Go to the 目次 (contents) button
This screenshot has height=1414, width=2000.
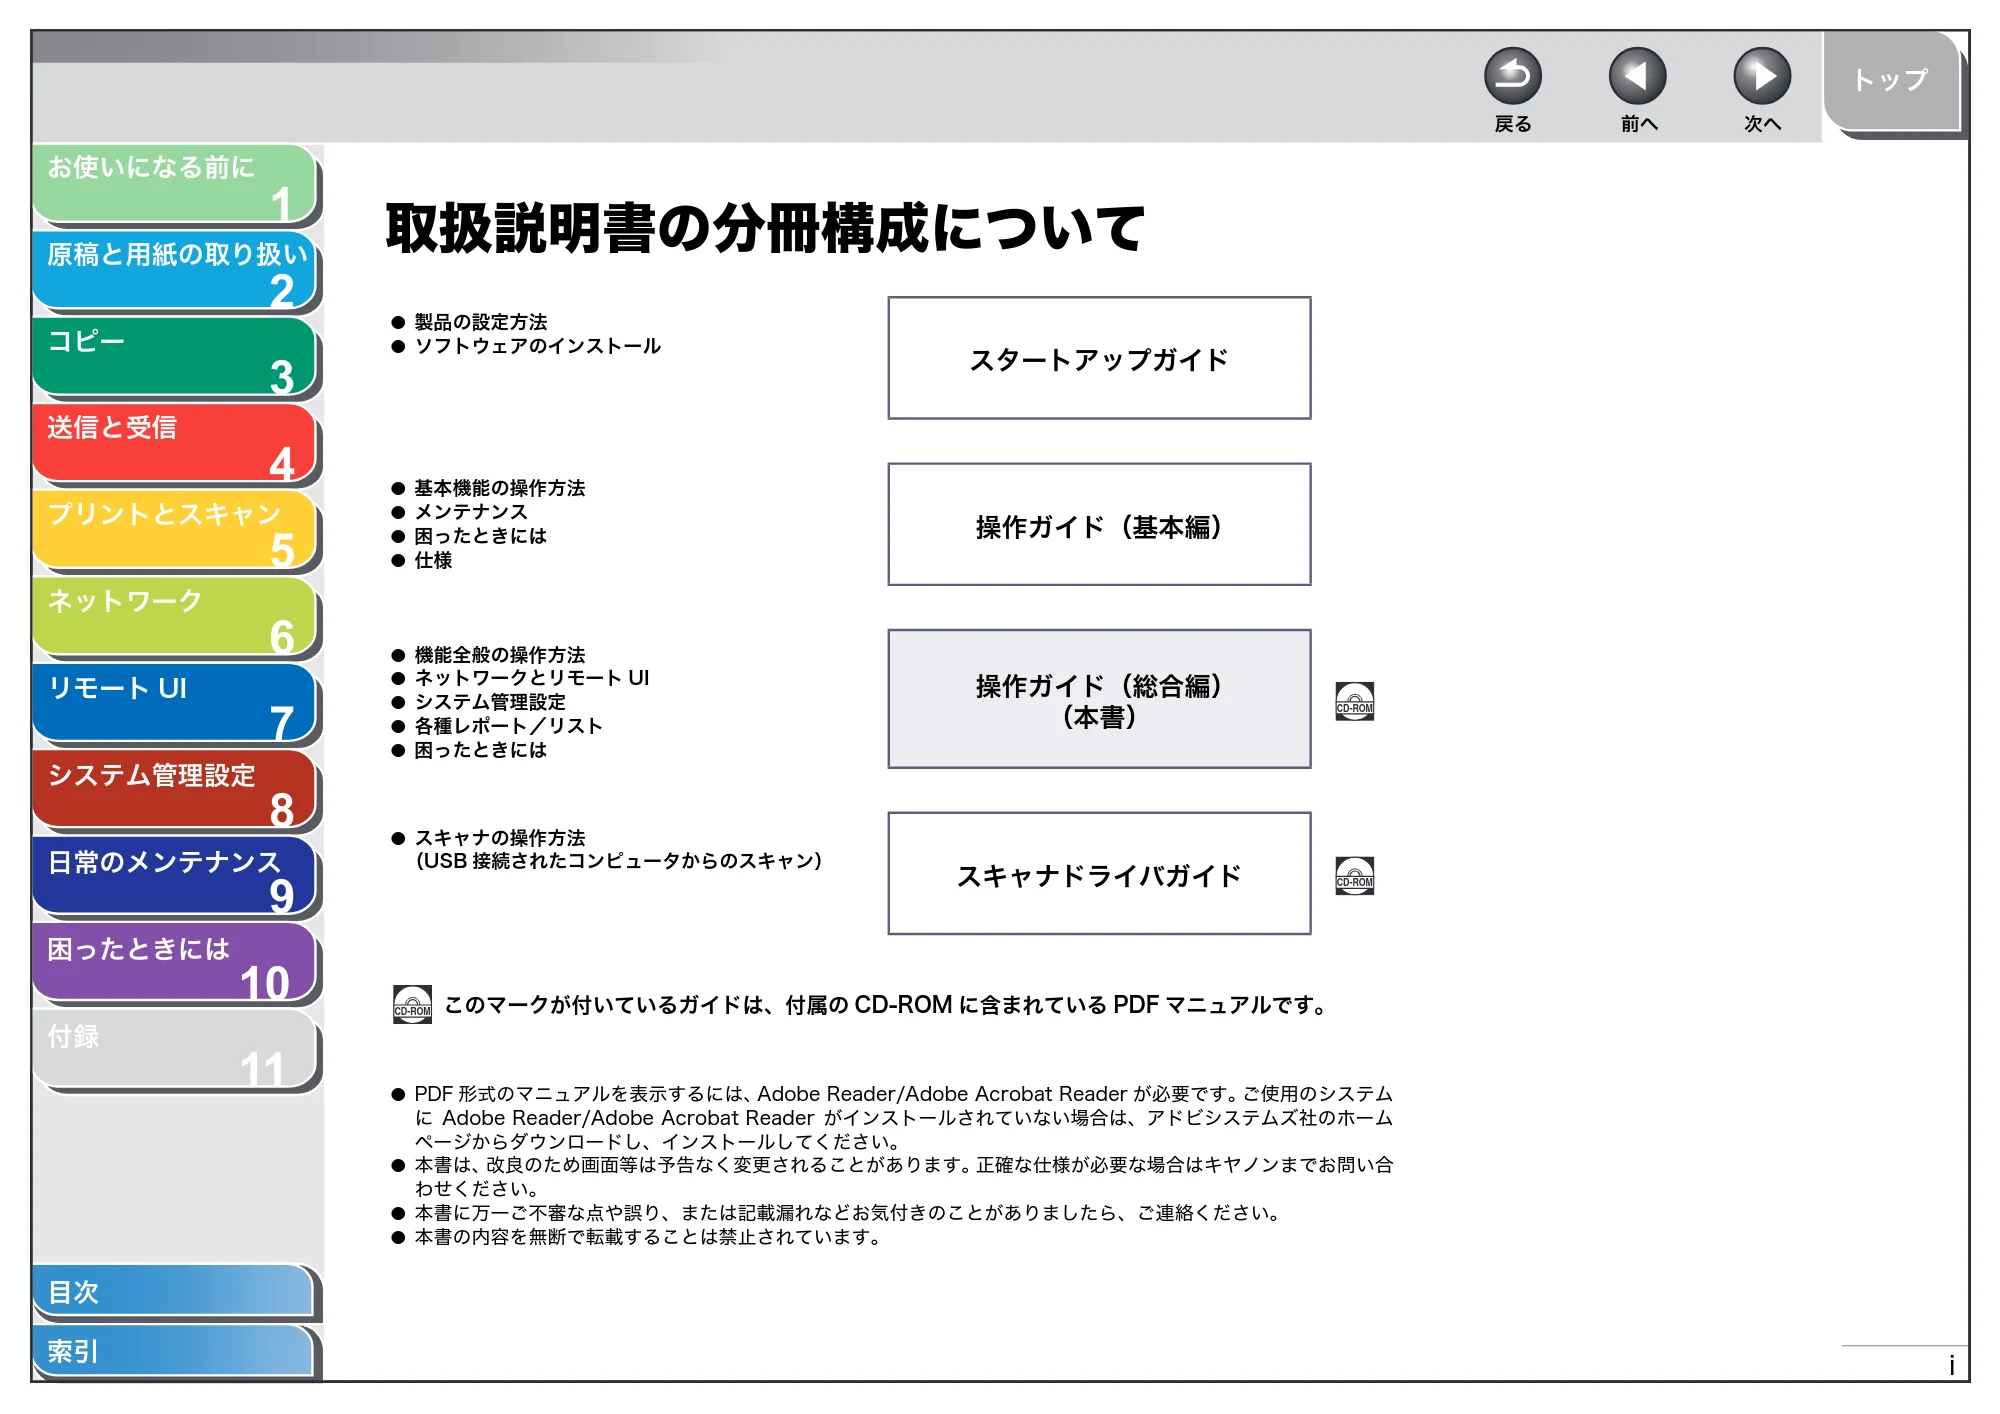tap(173, 1292)
